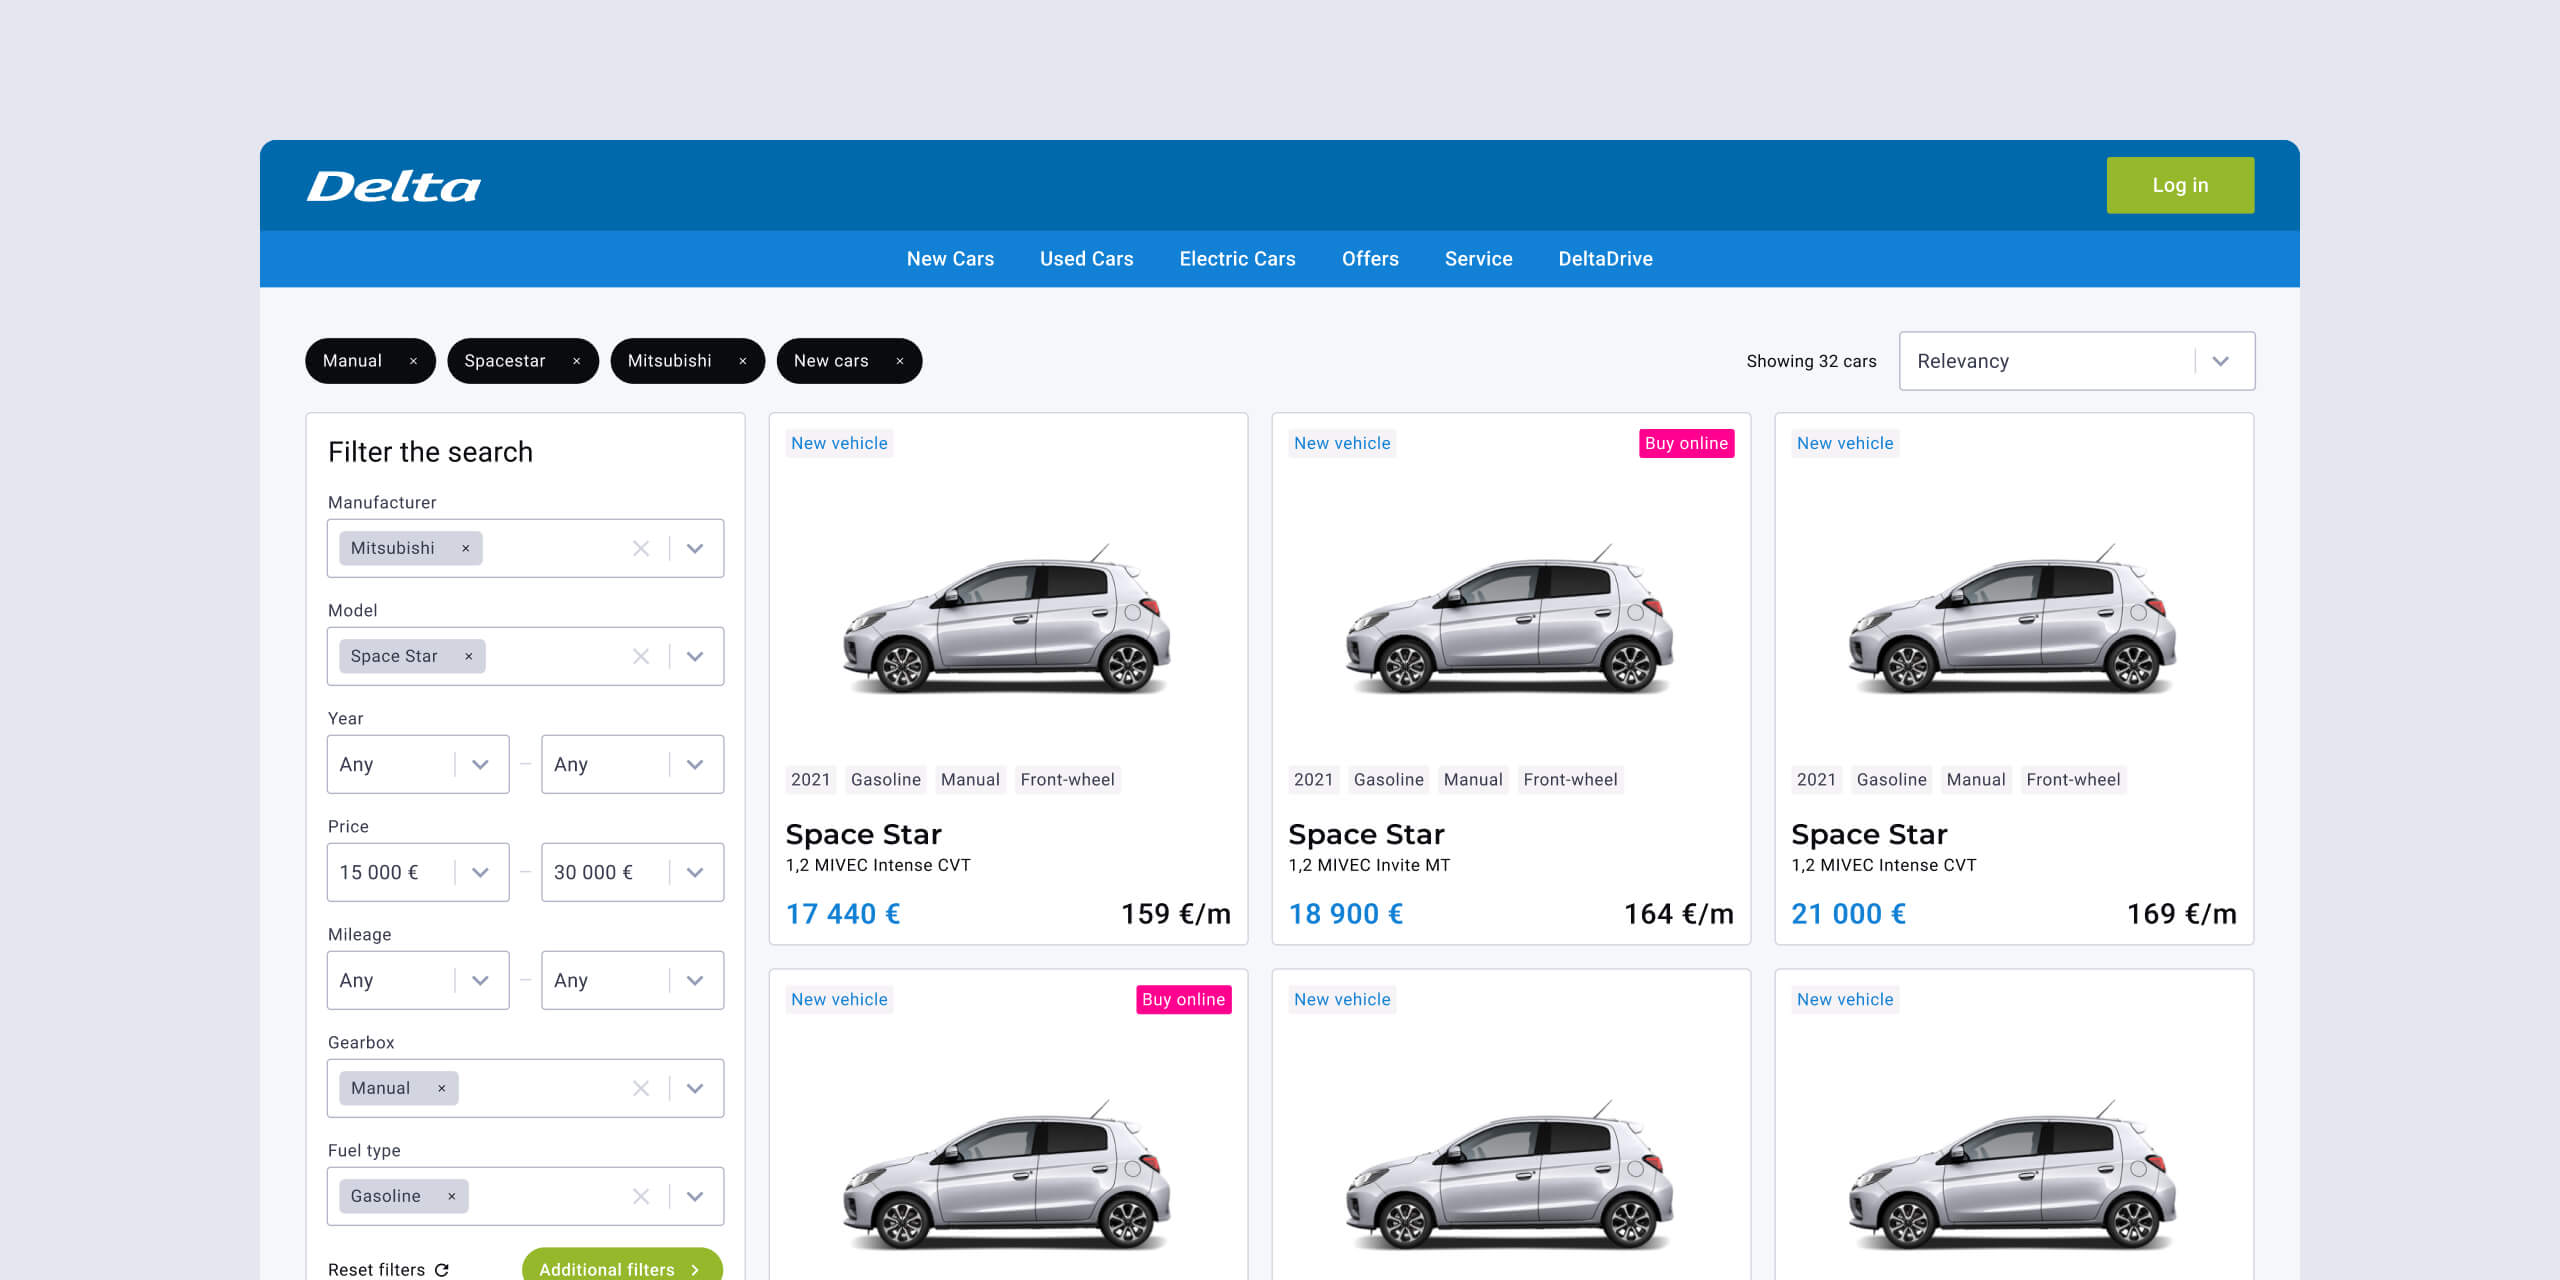Screen dimensions: 2560x1280
Task: Open the maximum price 30 000 € dropdown
Action: coord(632,872)
